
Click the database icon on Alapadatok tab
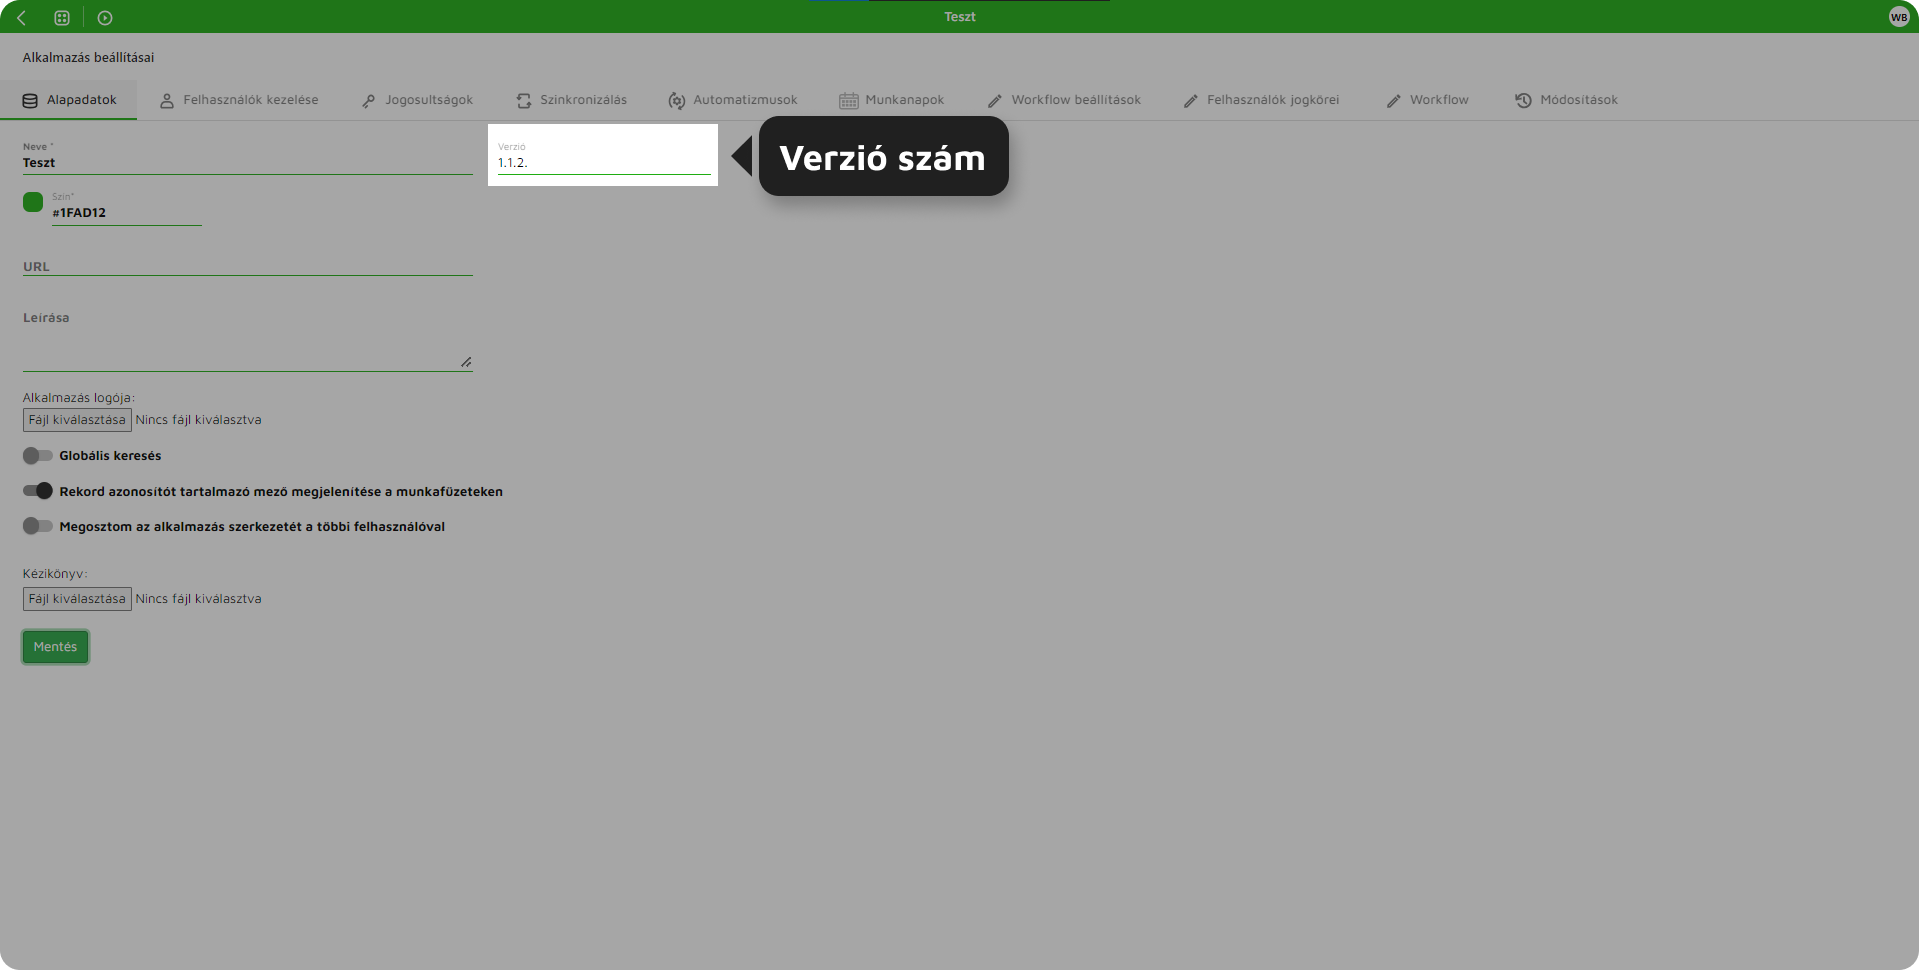point(30,101)
